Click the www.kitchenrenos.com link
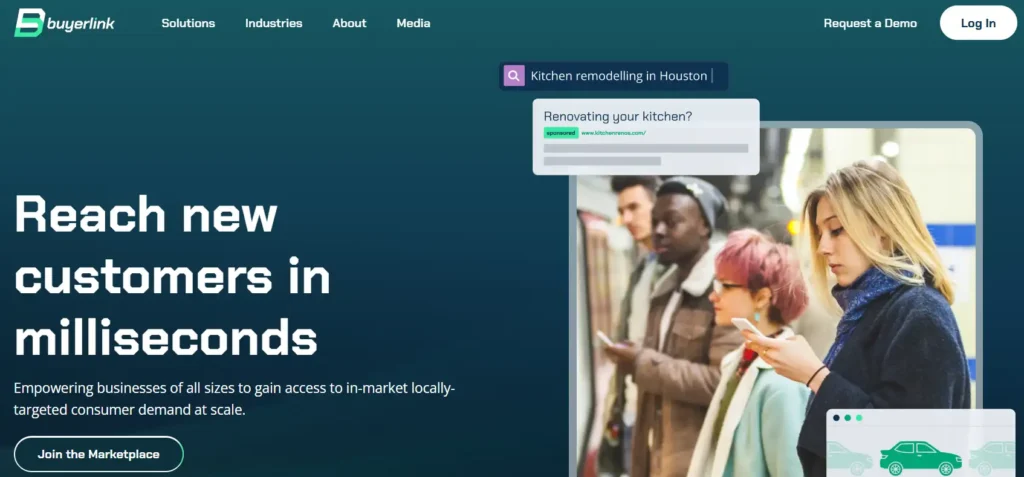 (x=613, y=133)
